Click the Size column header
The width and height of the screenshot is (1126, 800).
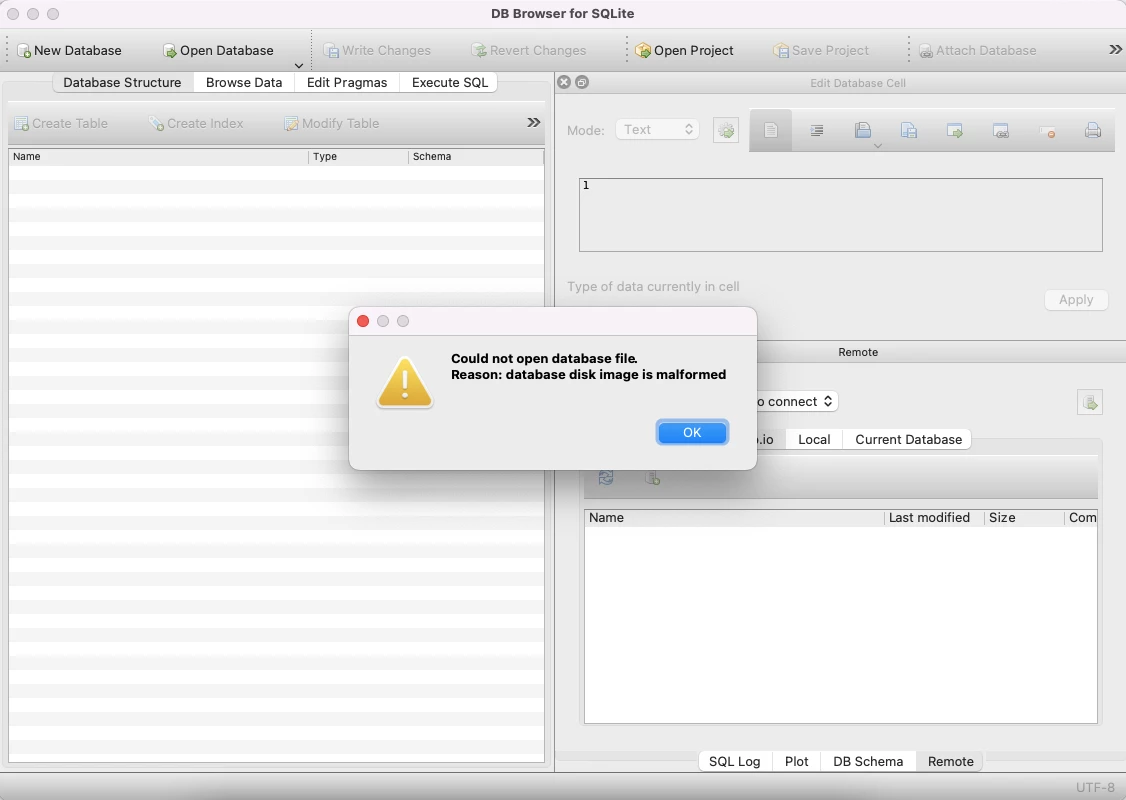tap(1023, 518)
